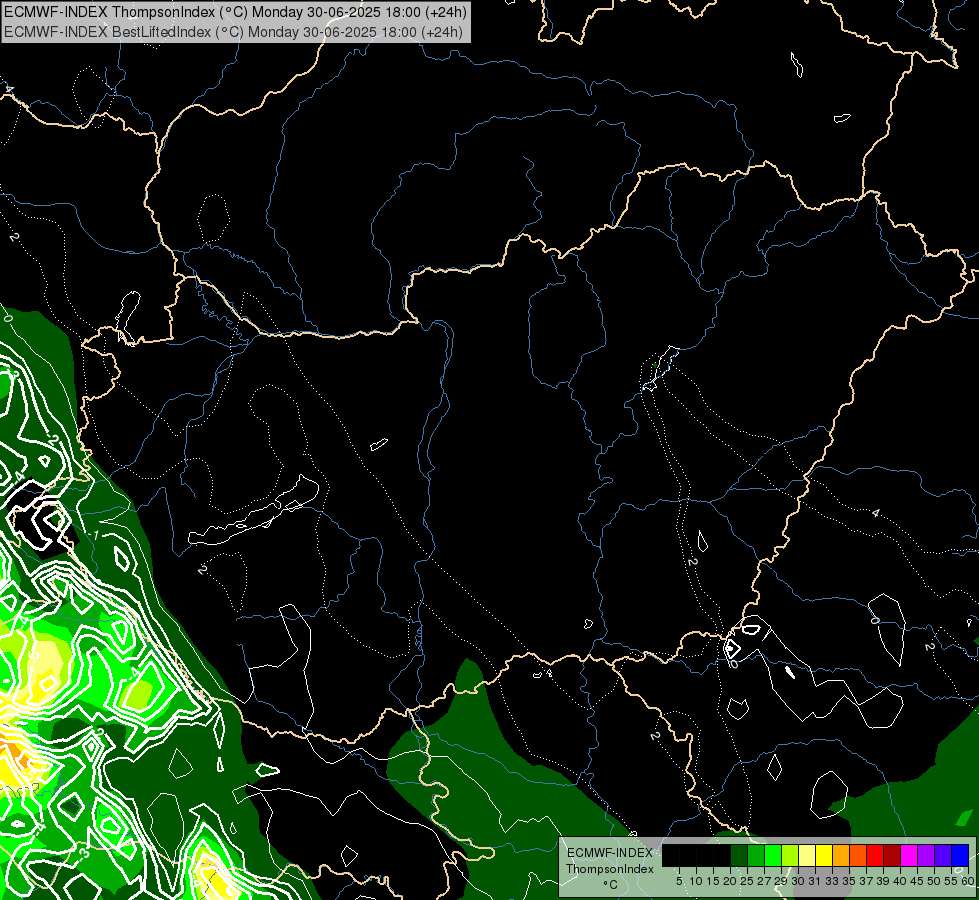Image resolution: width=979 pixels, height=900 pixels.
Task: Choose the purple legend swatch for 45–50
Action: tap(926, 855)
